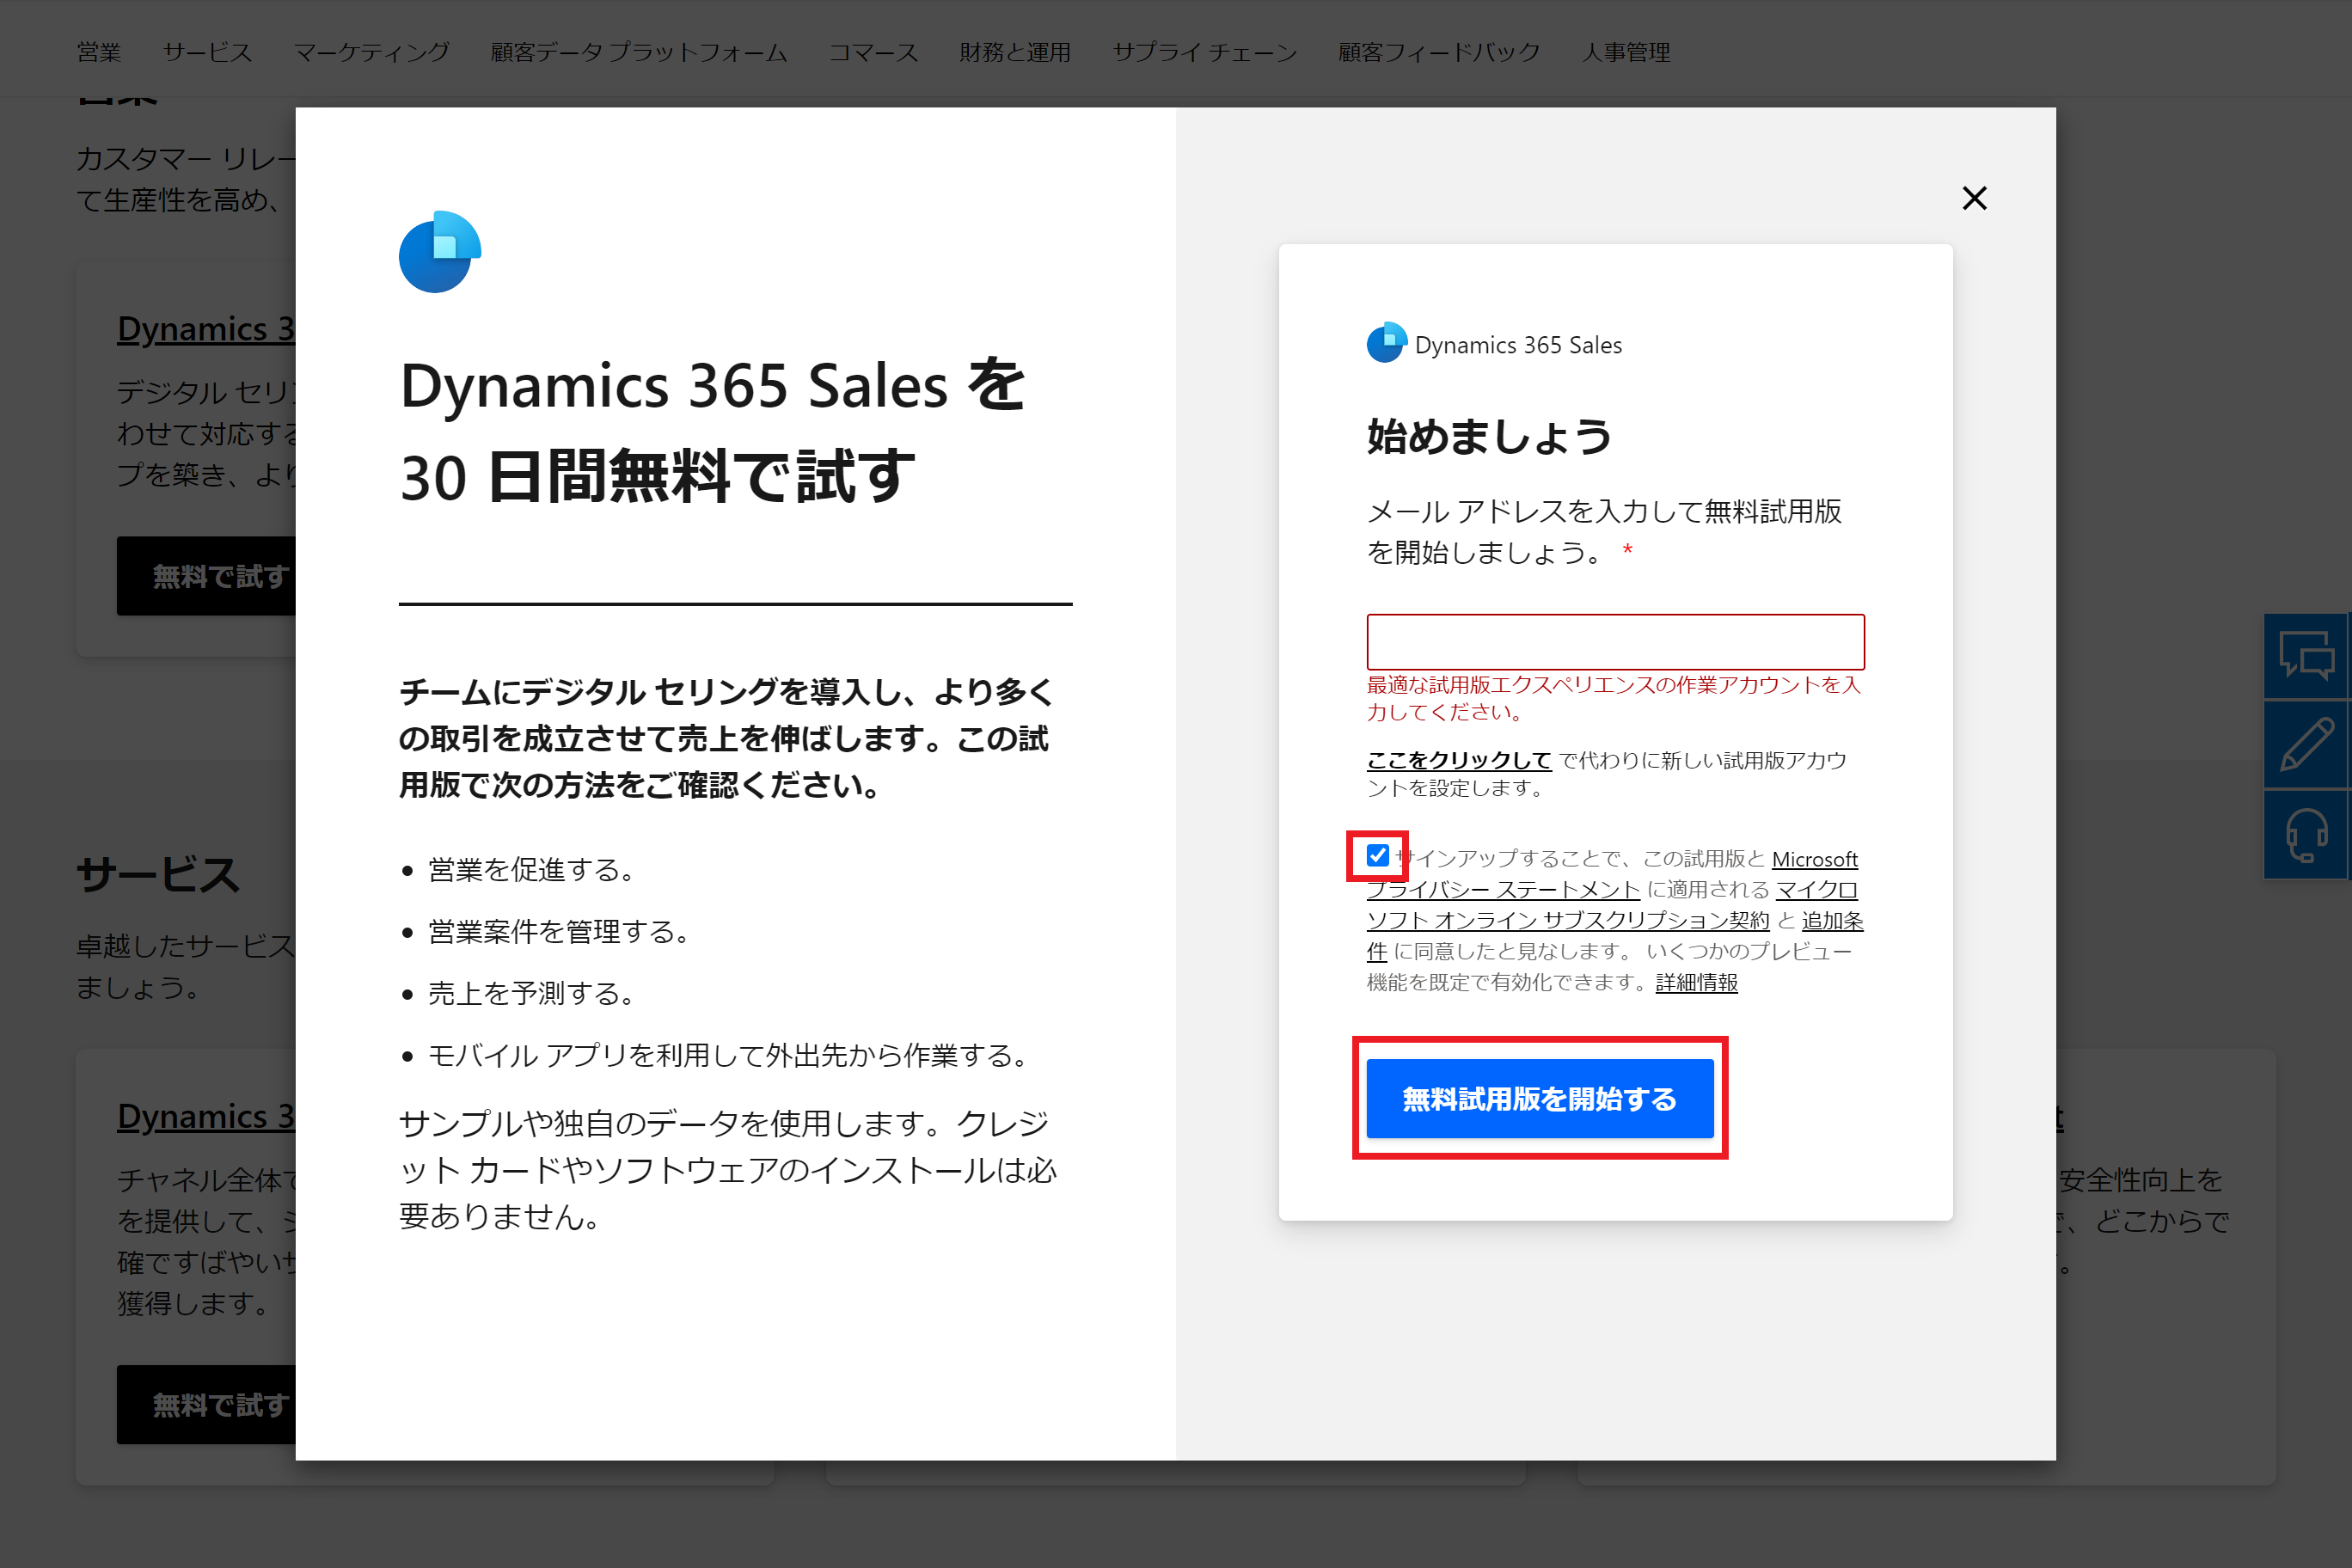Open the headset support side icon
Viewport: 2352px width, 1568px height.
pyautogui.click(x=2306, y=834)
